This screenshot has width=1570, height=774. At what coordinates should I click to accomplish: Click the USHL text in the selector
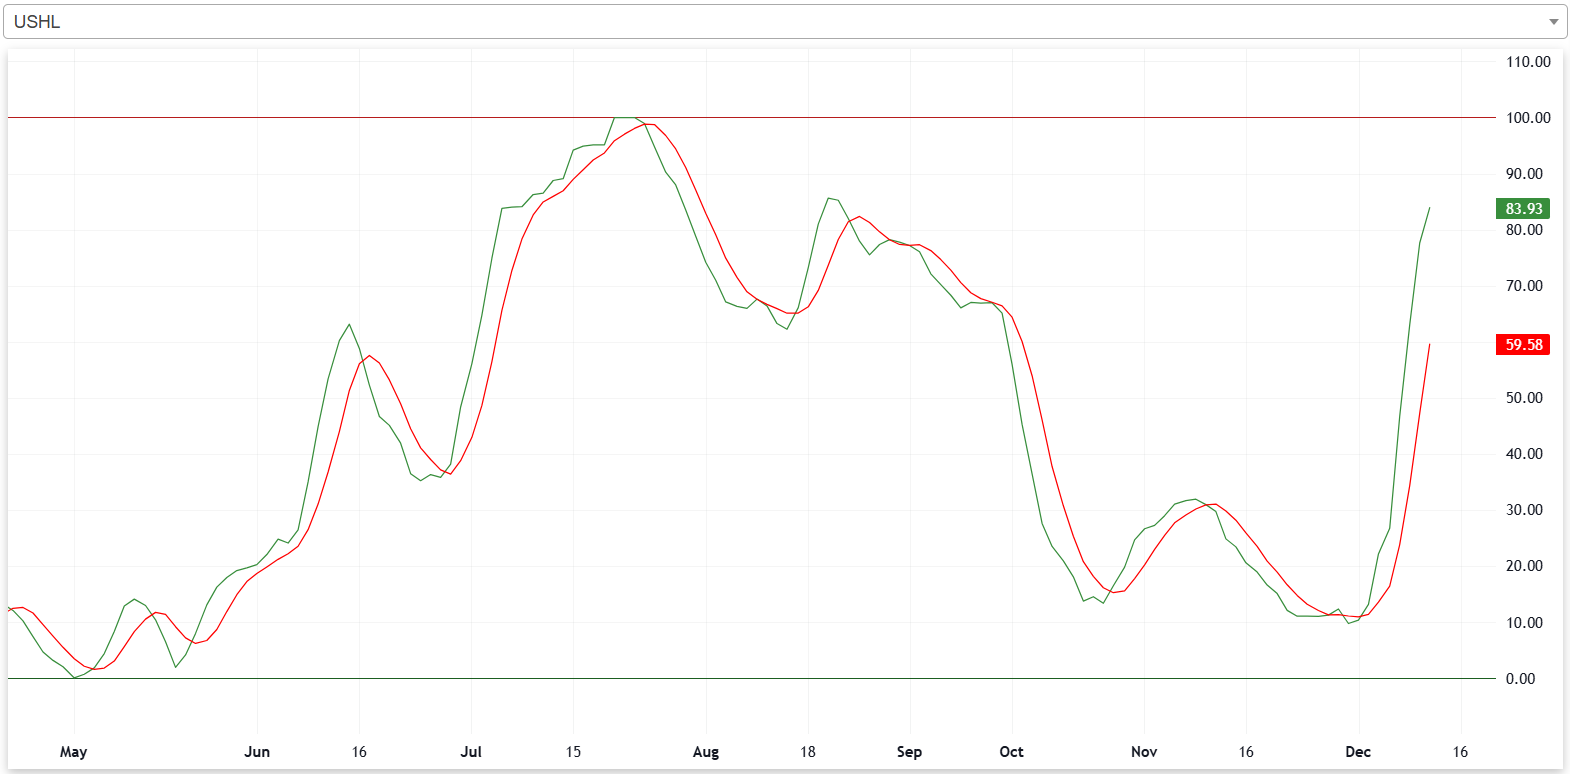pos(37,22)
